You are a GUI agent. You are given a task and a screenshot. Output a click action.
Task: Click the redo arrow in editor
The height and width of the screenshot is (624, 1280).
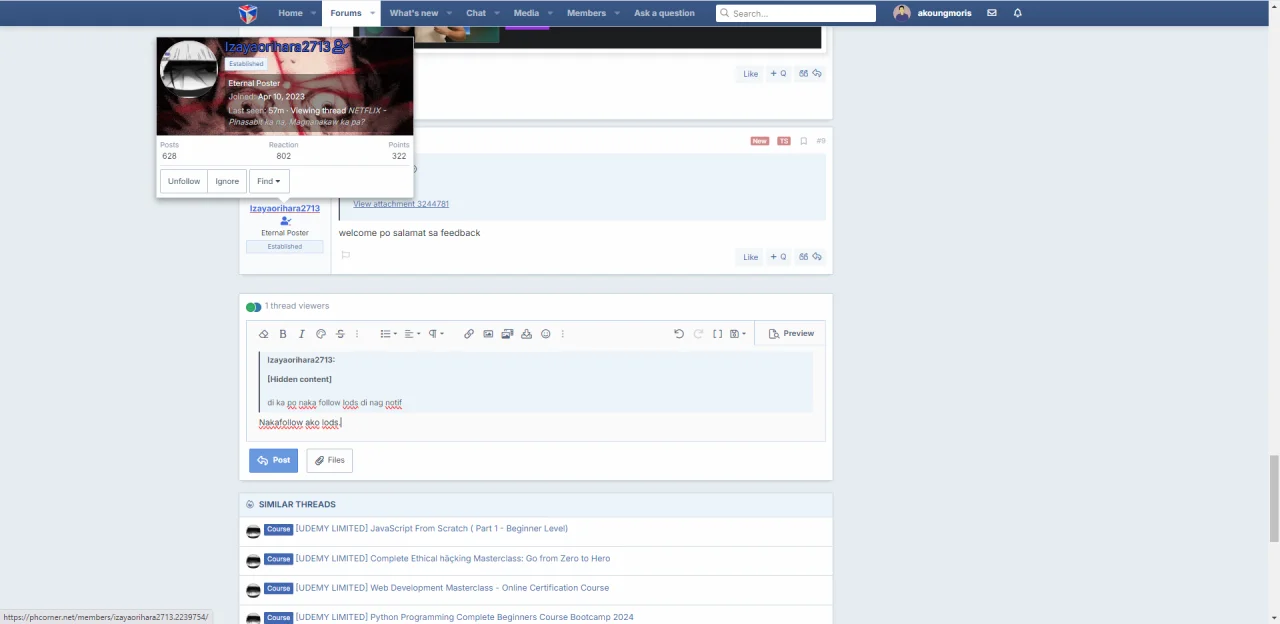coord(698,334)
